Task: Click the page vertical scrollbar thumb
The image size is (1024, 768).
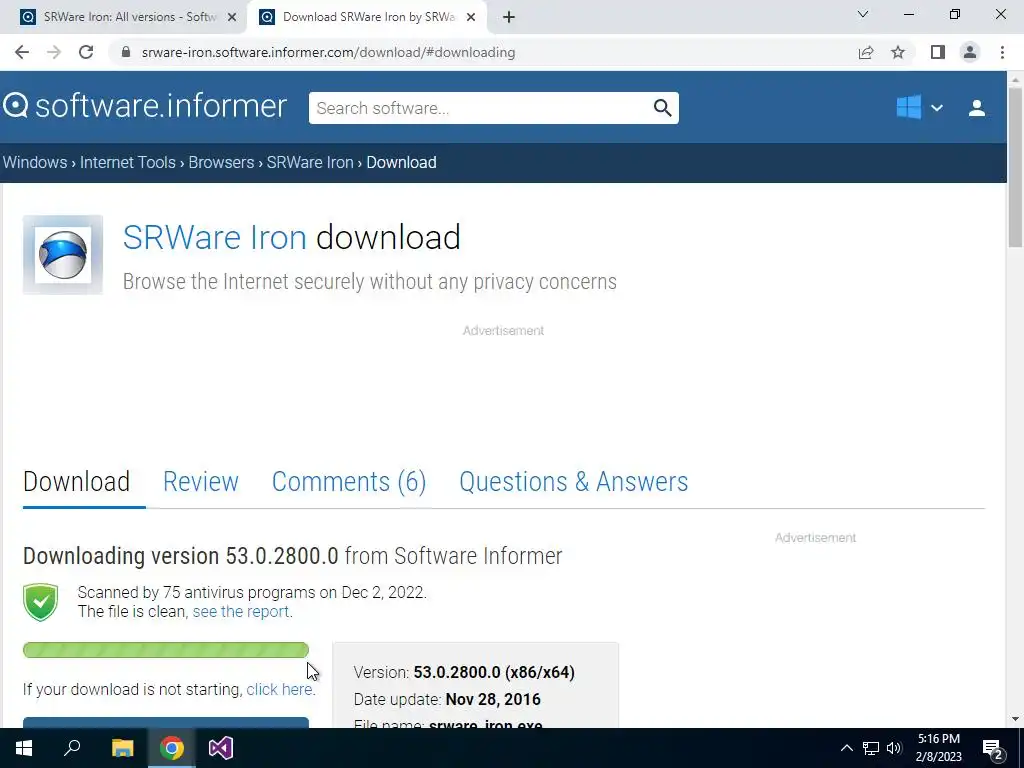Action: point(1014,167)
